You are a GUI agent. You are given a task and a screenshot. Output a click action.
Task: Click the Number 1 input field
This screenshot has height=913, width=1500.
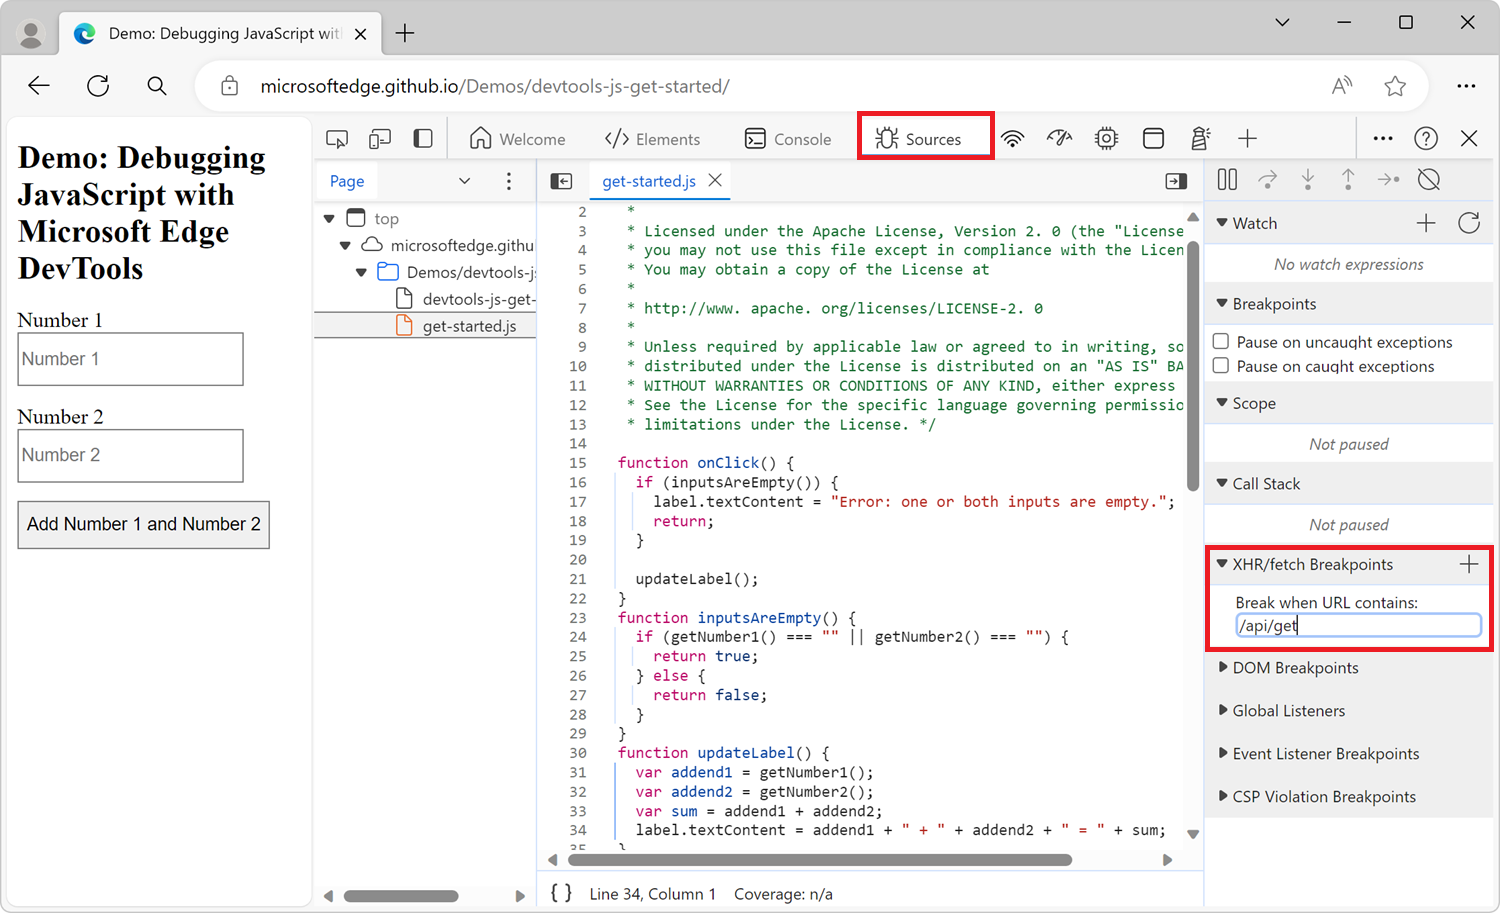[130, 358]
